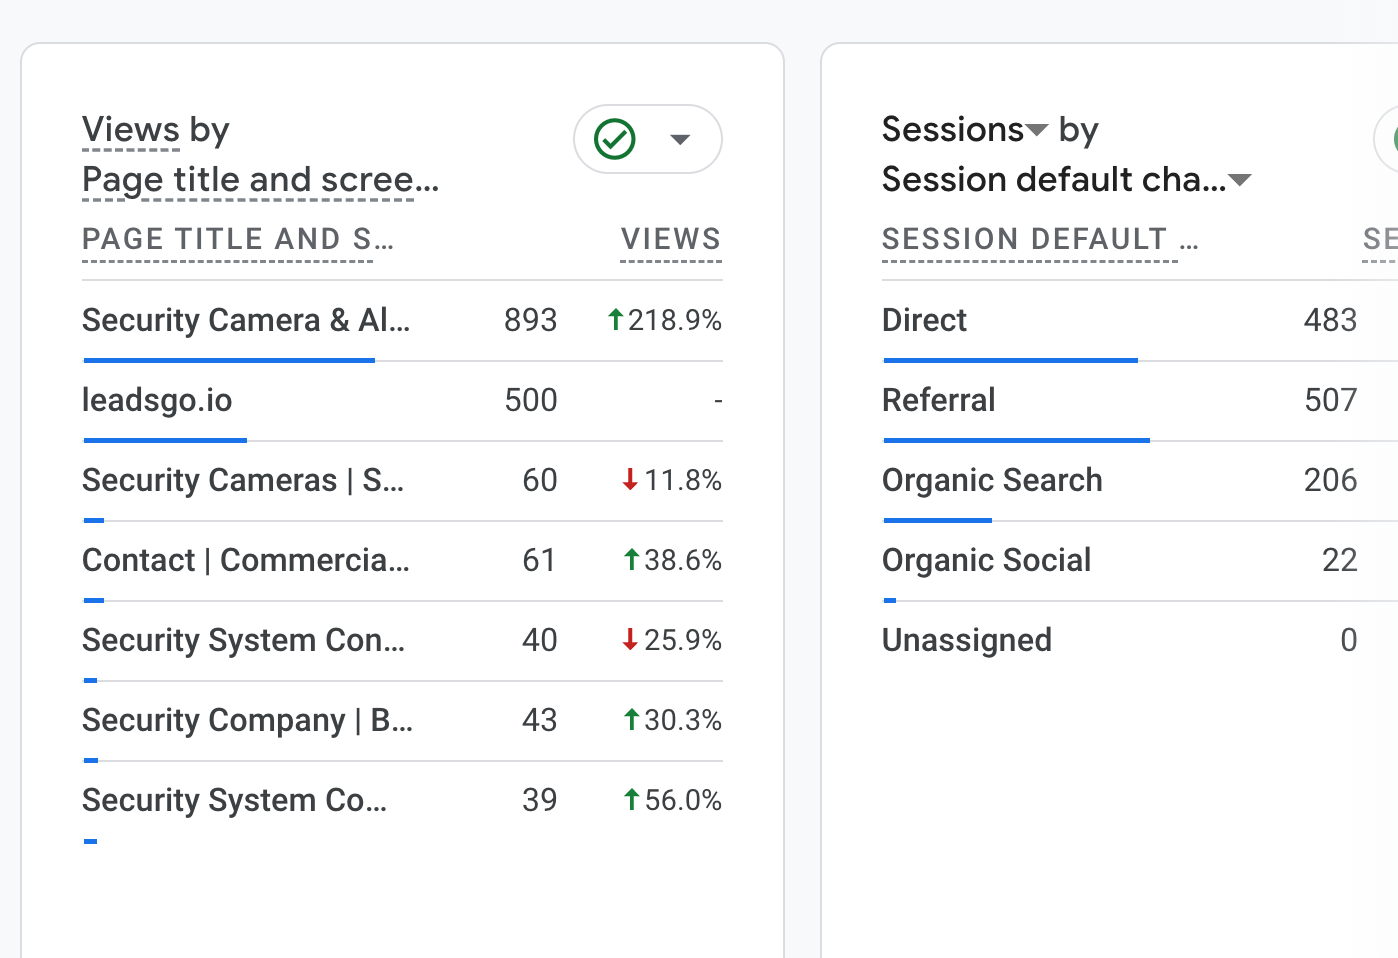Click the green checkmark status icon
The image size is (1398, 958).
(615, 139)
